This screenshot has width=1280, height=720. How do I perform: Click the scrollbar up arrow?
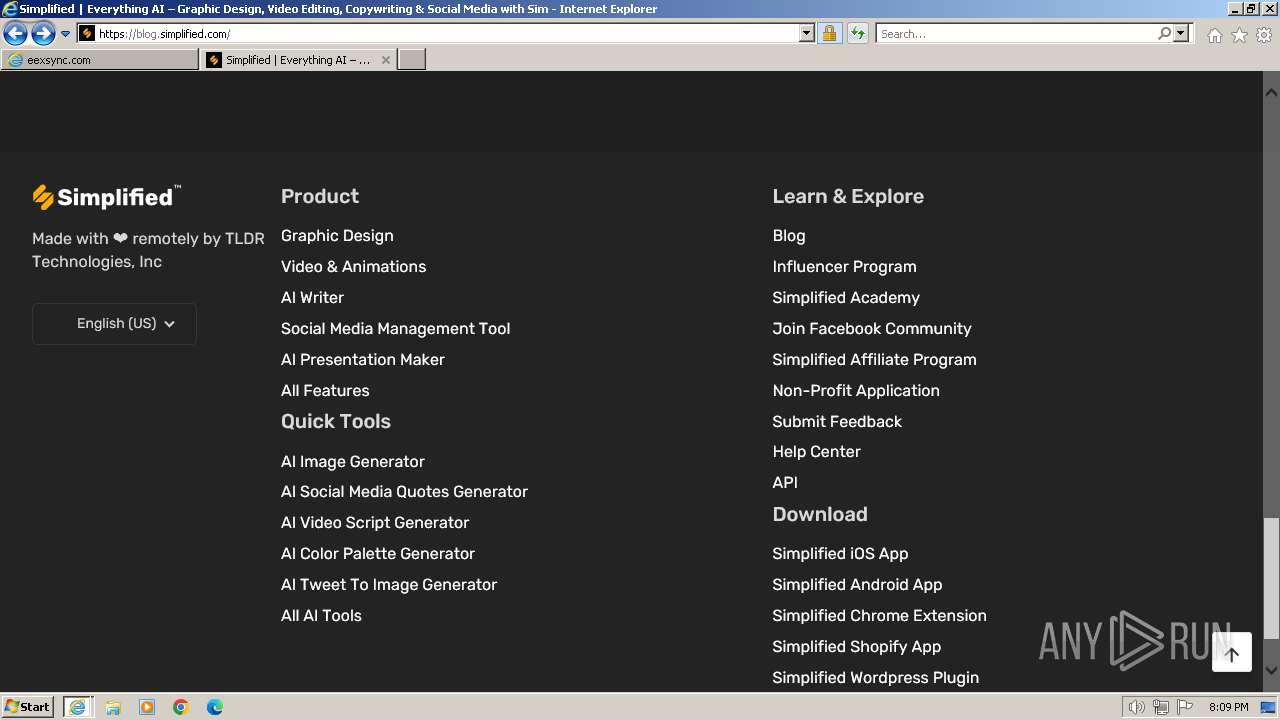tap(1271, 93)
